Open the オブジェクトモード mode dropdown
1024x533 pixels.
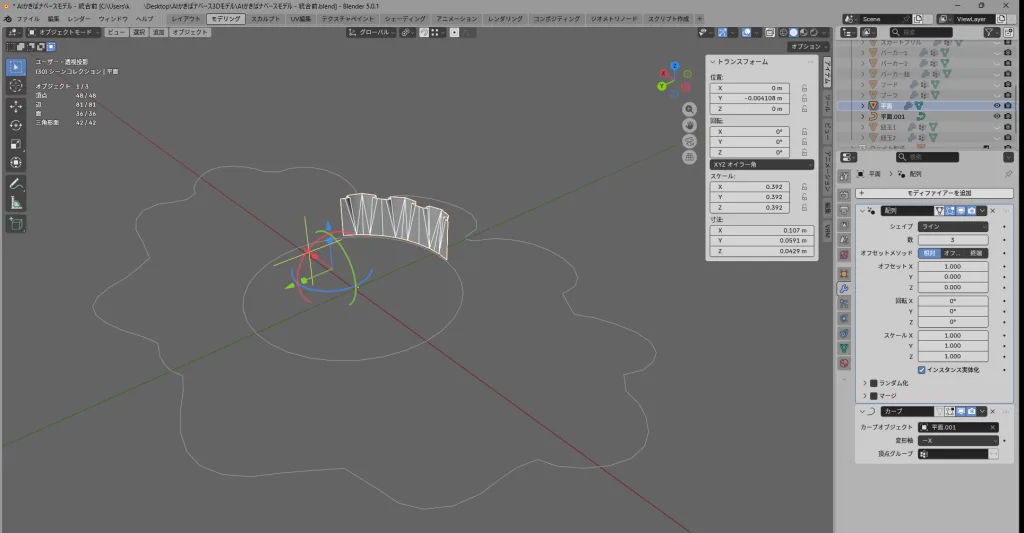[62, 32]
